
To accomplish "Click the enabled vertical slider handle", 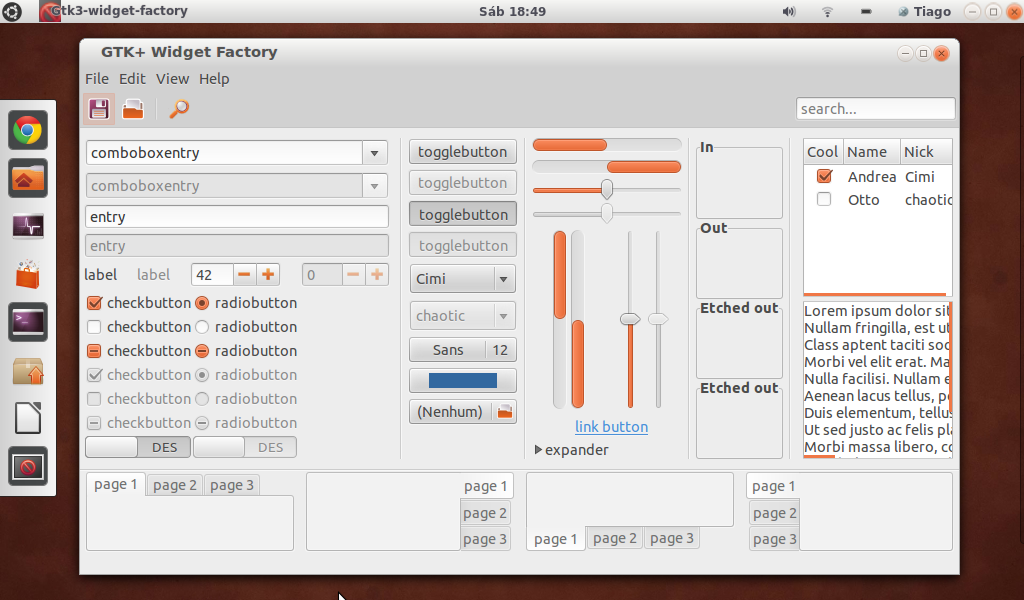I will tap(630, 319).
